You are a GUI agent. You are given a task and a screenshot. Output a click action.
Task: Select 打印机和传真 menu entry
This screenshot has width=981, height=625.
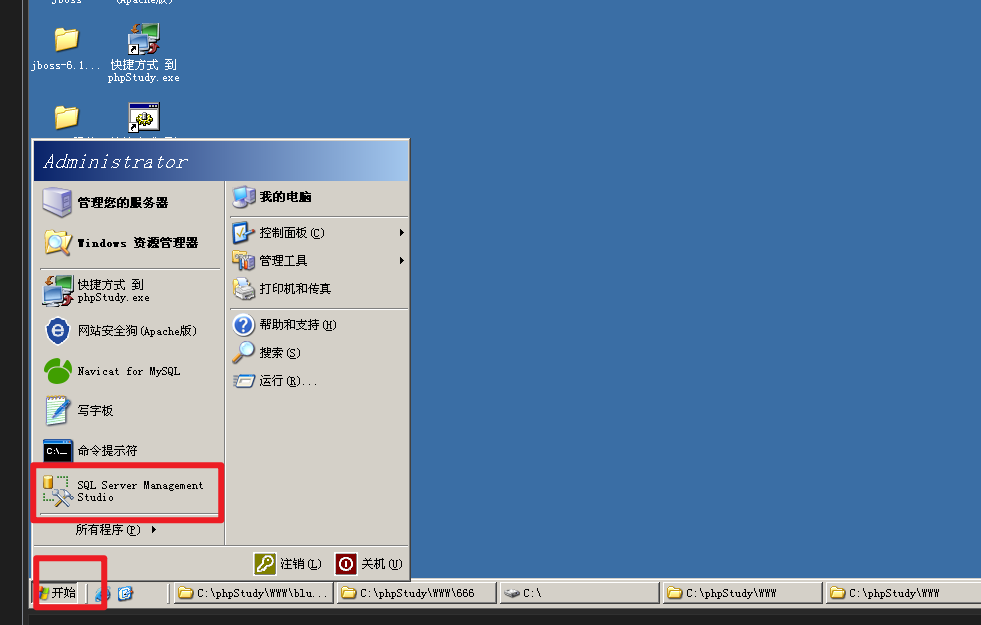point(319,288)
